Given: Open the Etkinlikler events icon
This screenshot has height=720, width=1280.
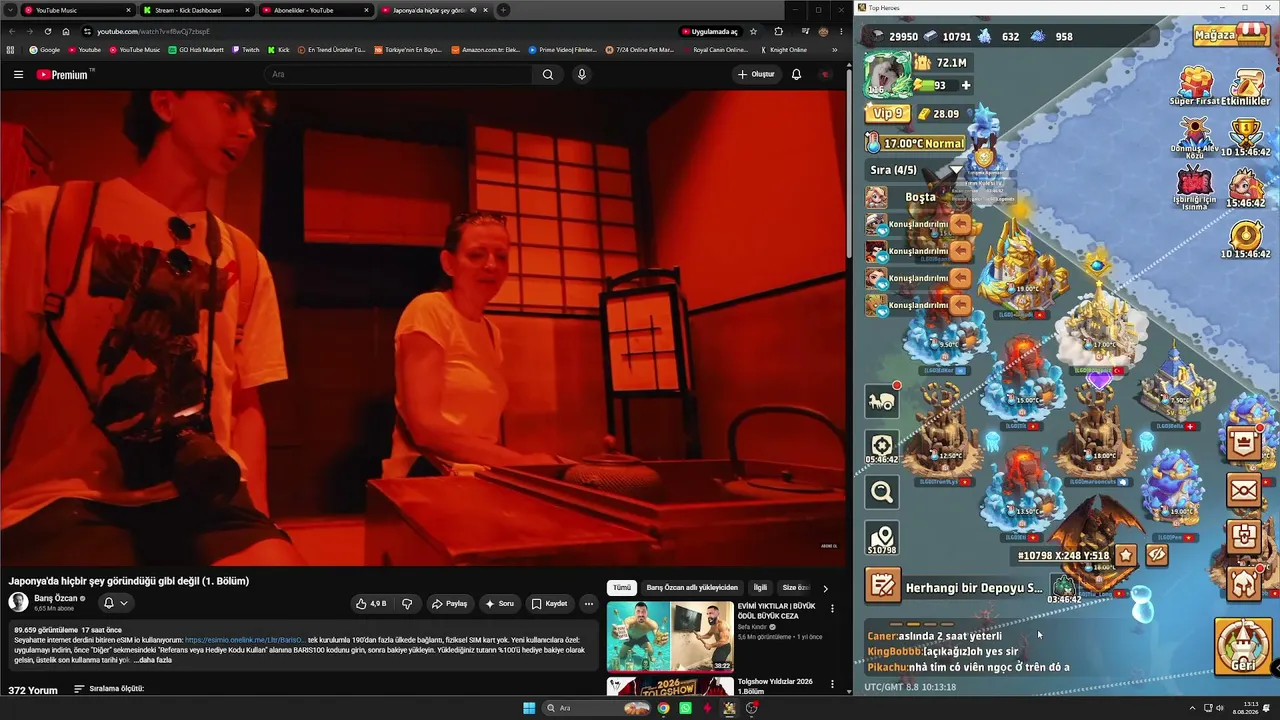Looking at the screenshot, I should click(1246, 87).
